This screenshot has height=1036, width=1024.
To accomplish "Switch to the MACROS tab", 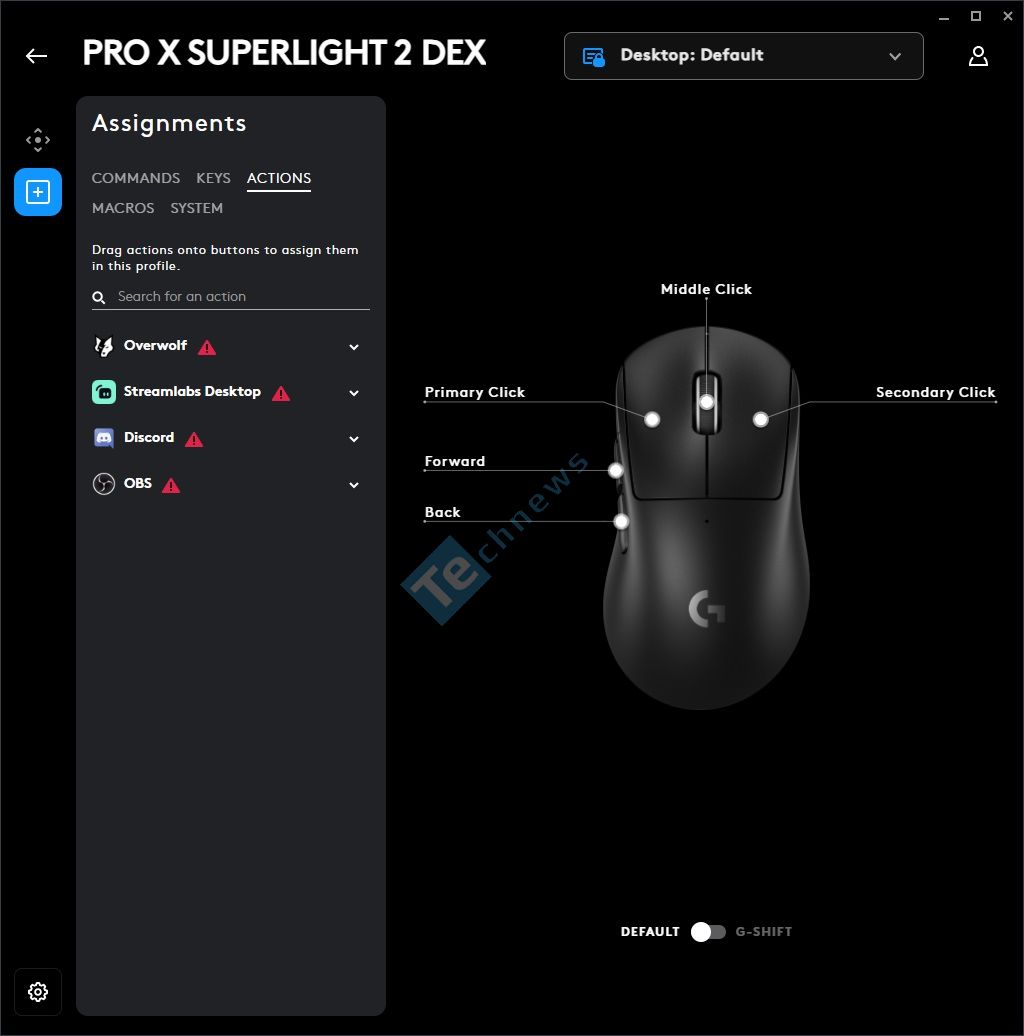I will click(123, 208).
